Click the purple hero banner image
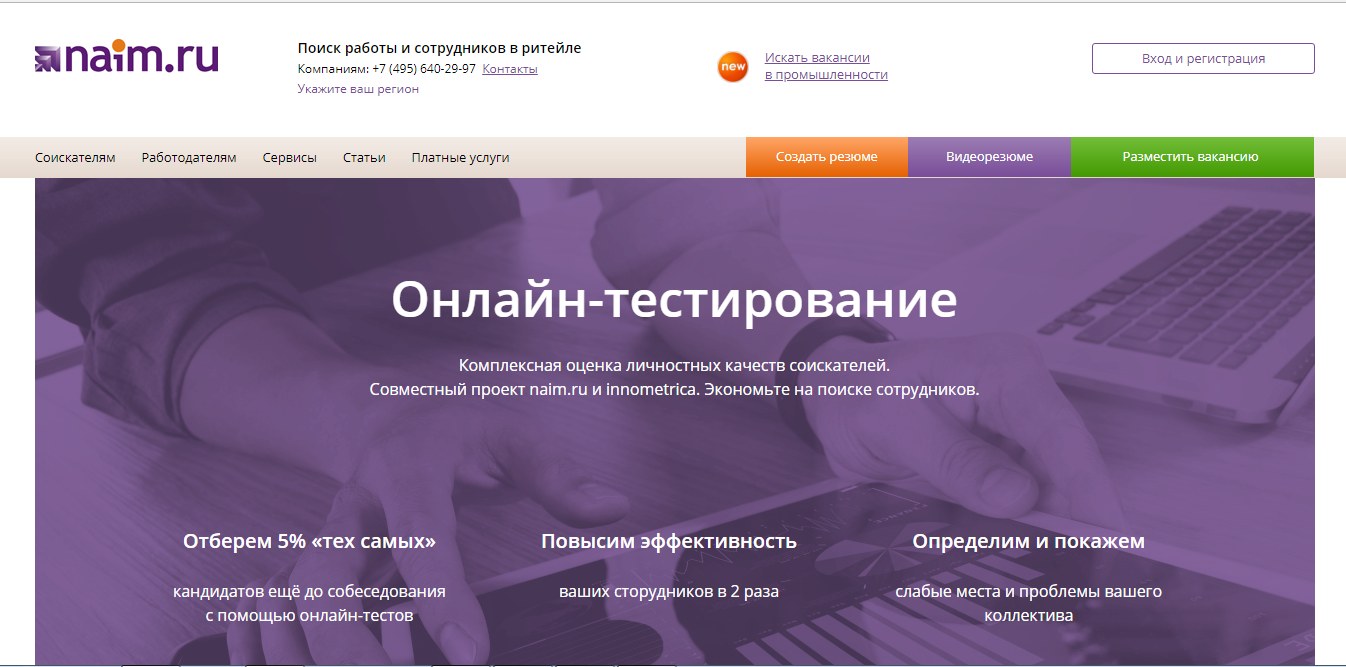The height and width of the screenshot is (667, 1346). point(673,450)
